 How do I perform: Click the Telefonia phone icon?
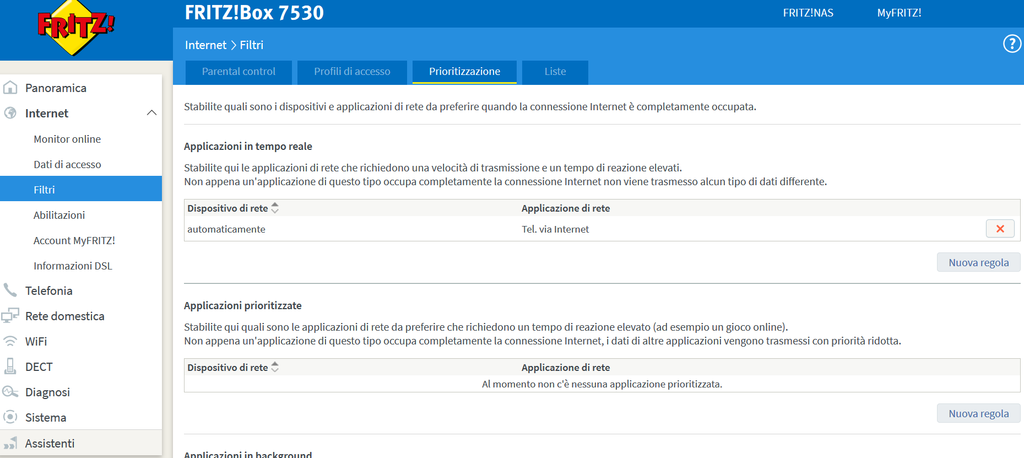click(10, 290)
